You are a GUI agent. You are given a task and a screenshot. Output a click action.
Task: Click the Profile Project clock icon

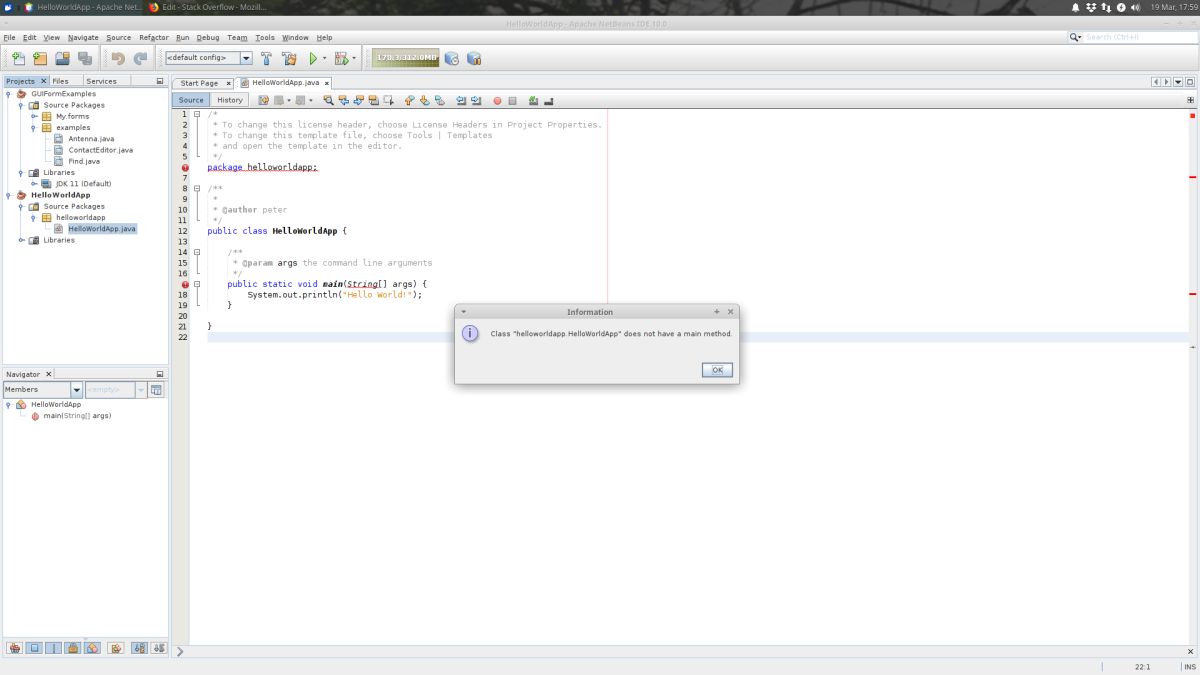(x=452, y=59)
